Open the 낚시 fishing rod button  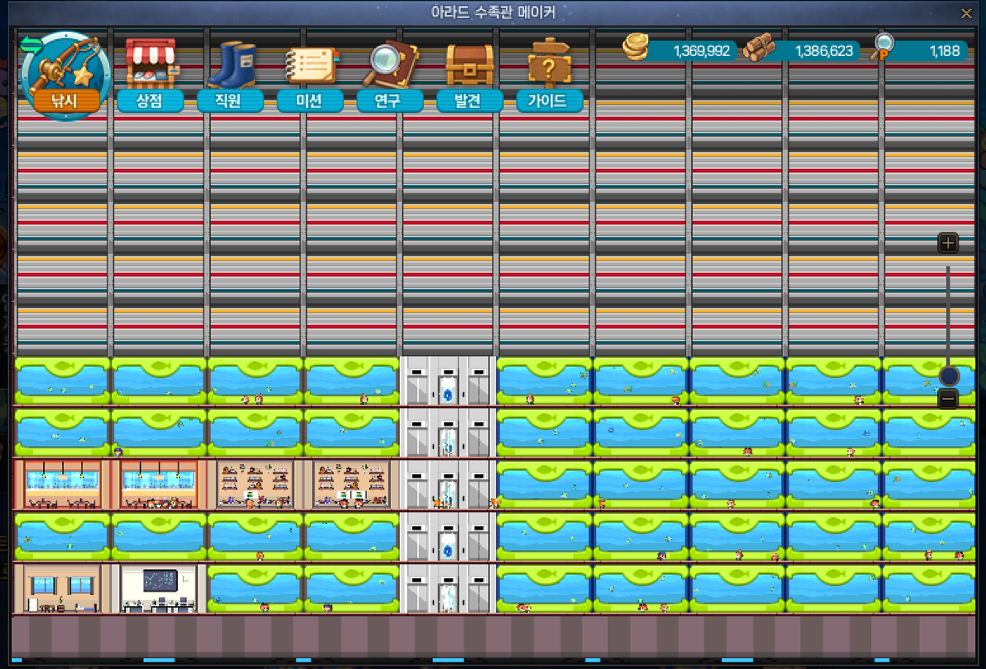[65, 75]
